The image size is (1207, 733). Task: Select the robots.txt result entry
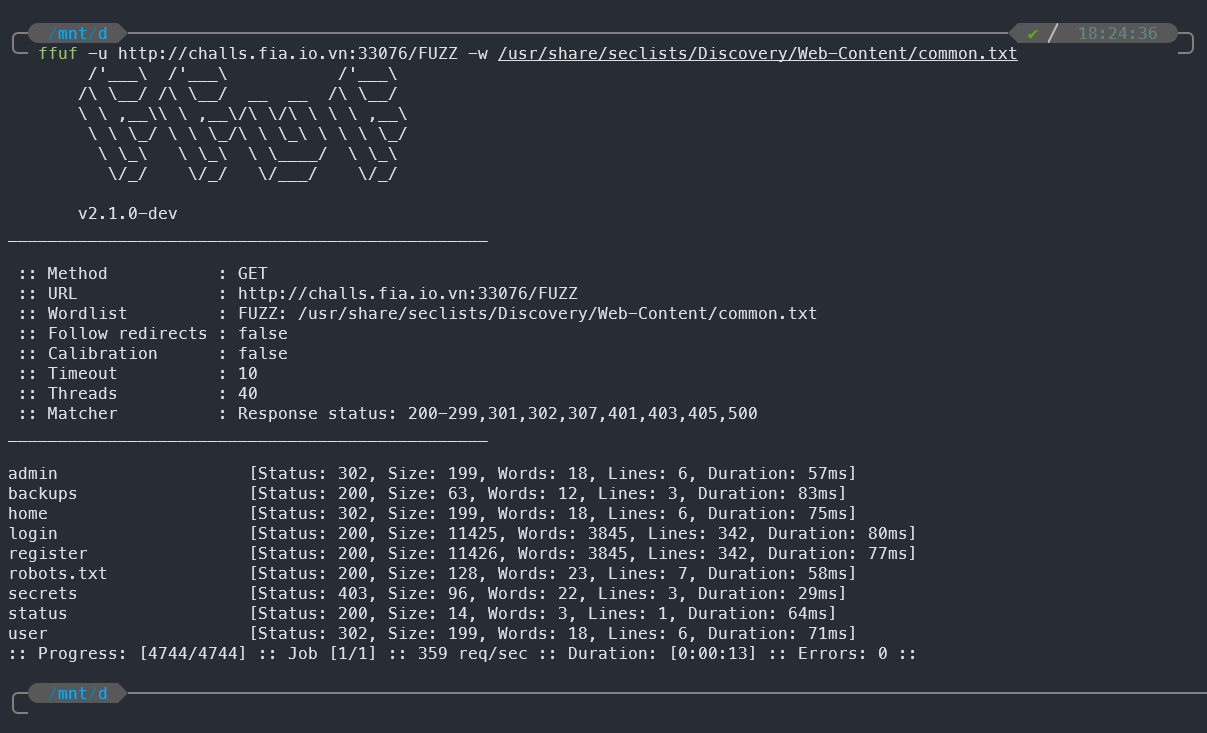(x=432, y=573)
